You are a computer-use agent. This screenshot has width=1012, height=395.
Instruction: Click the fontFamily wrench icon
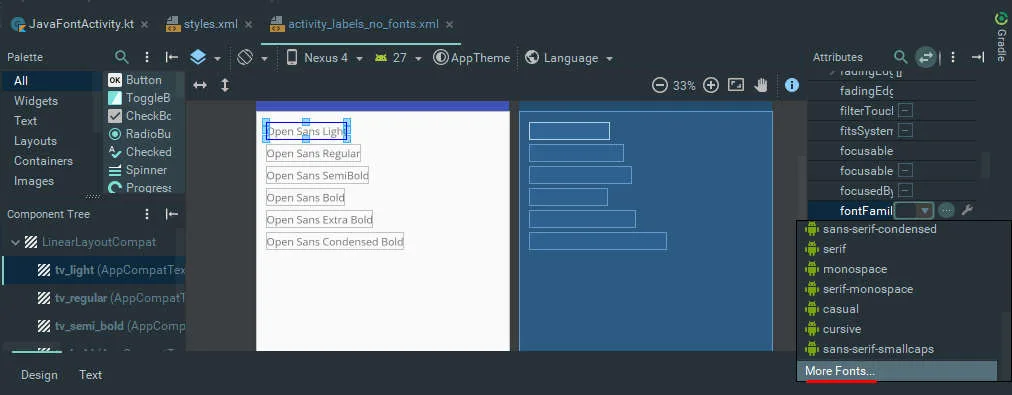coord(967,210)
